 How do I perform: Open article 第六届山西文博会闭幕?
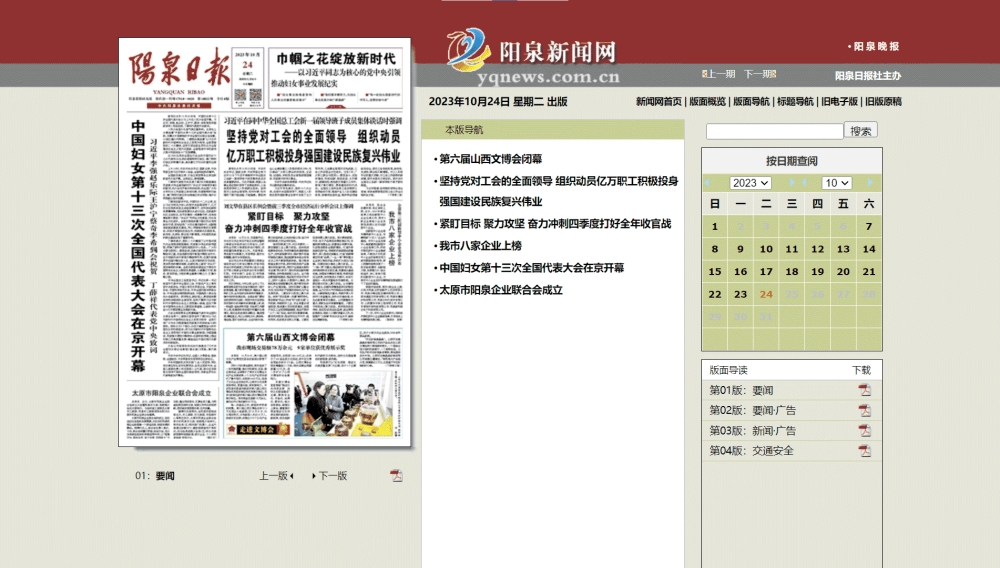(490, 159)
